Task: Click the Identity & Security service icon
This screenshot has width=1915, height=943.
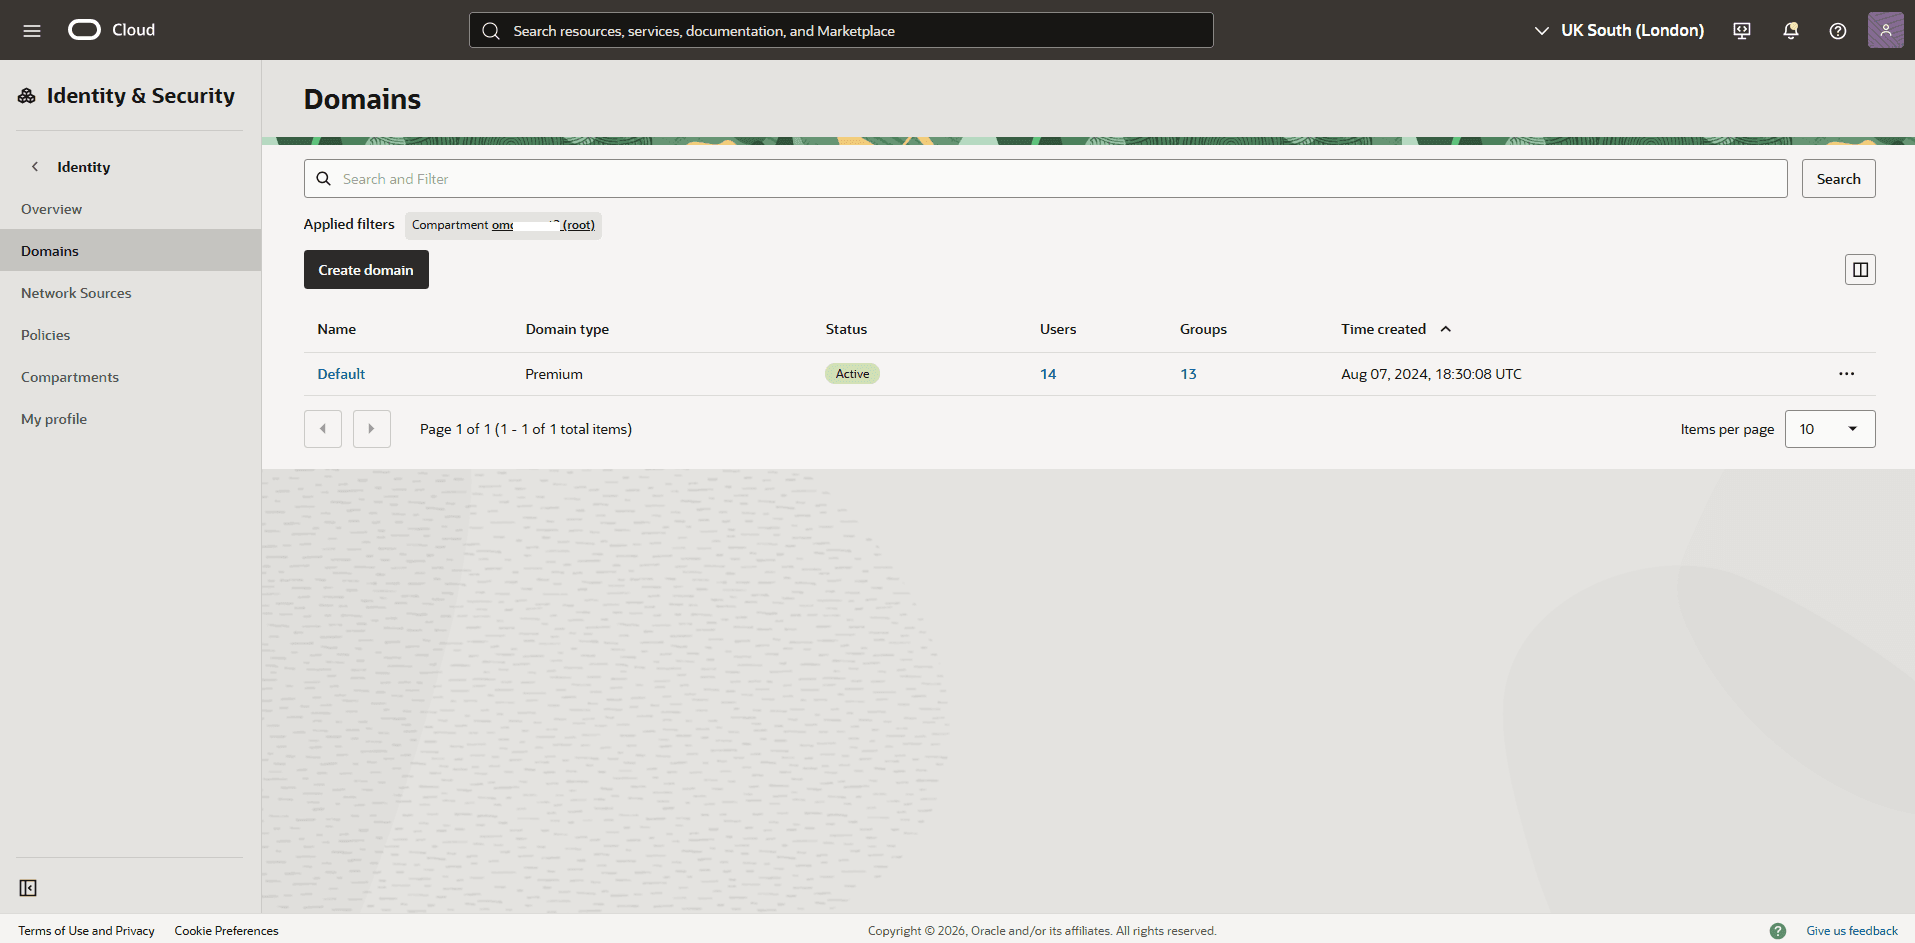Action: click(27, 96)
